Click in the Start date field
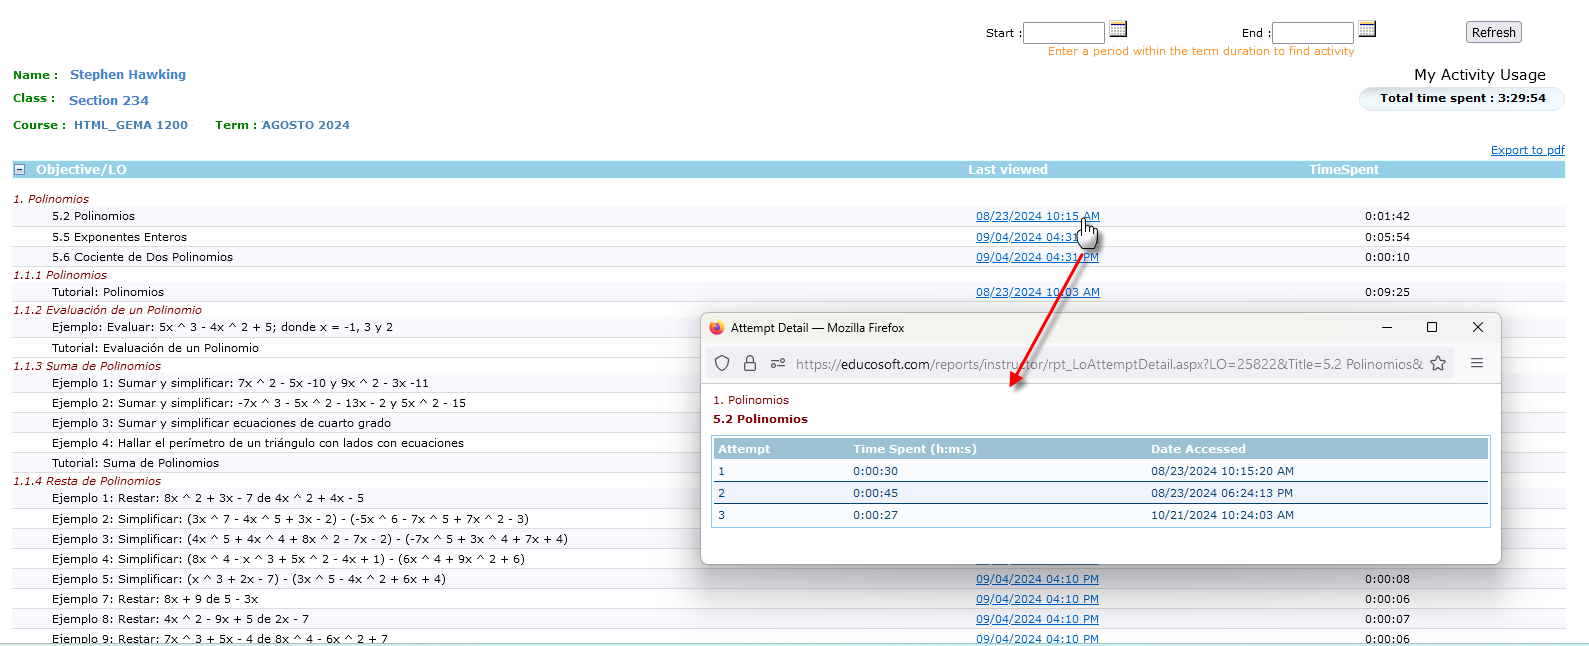This screenshot has width=1589, height=646. click(1063, 33)
